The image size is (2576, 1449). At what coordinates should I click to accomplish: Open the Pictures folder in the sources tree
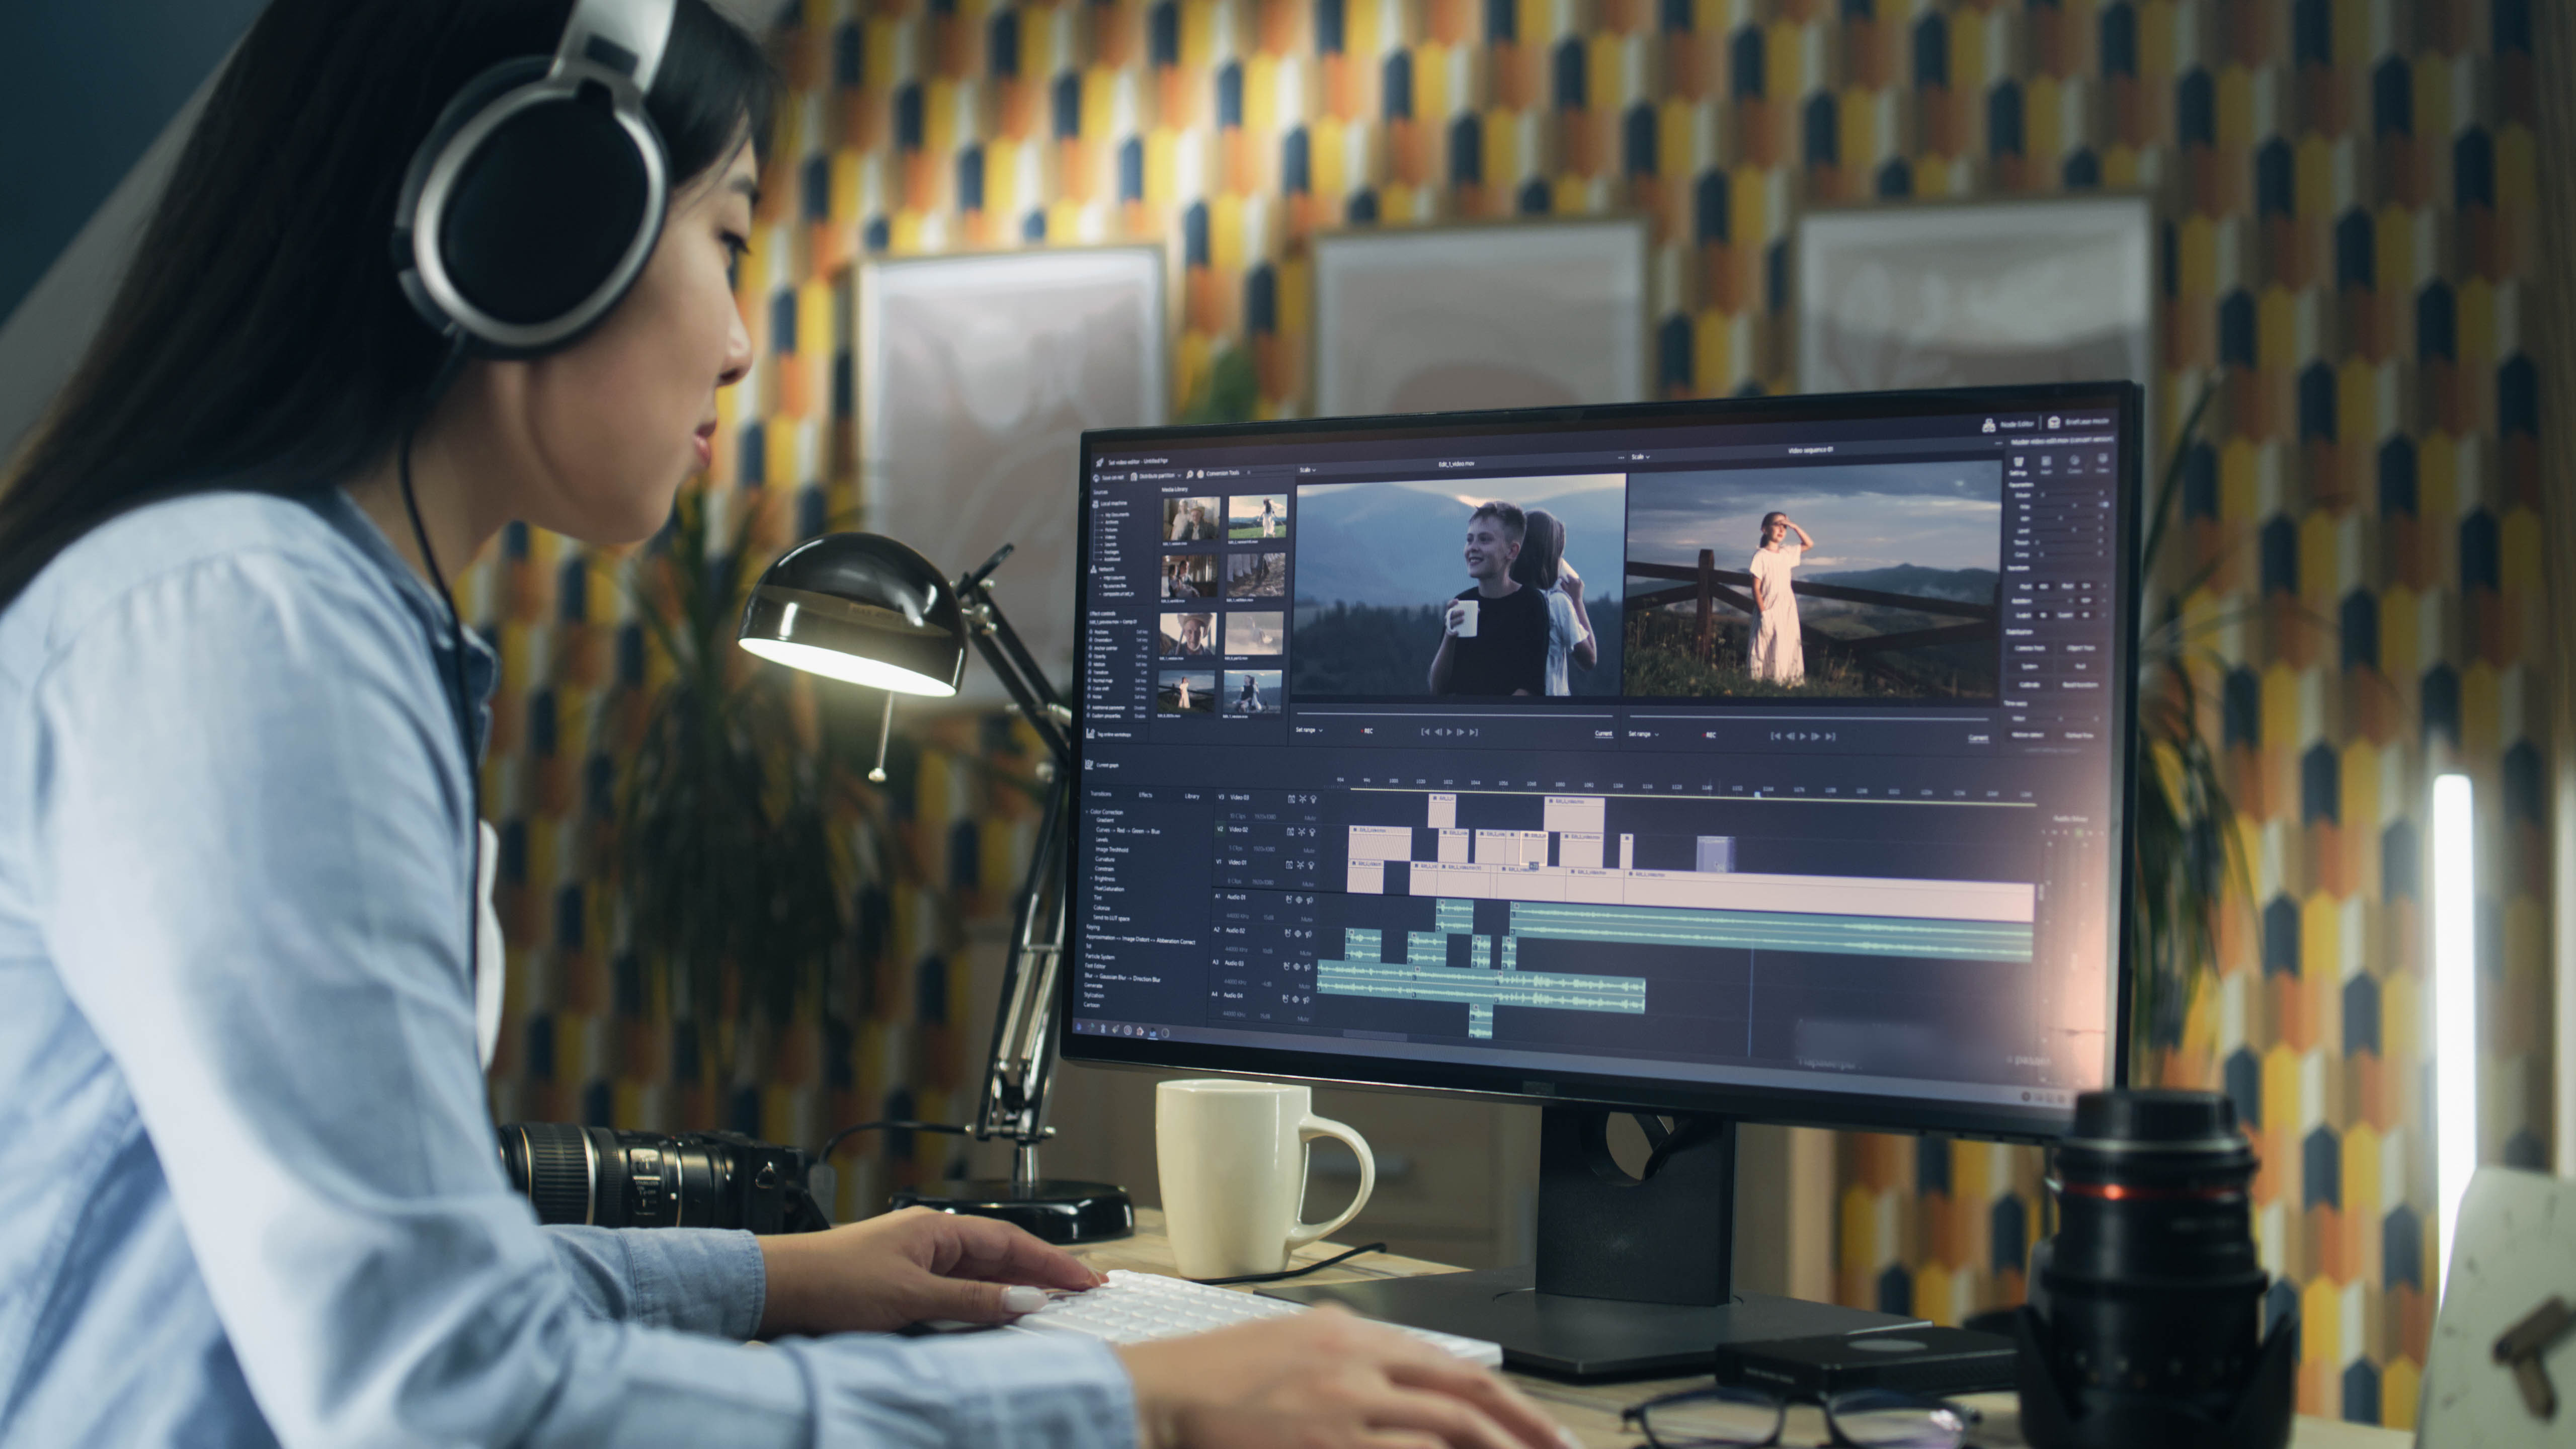point(1111,530)
